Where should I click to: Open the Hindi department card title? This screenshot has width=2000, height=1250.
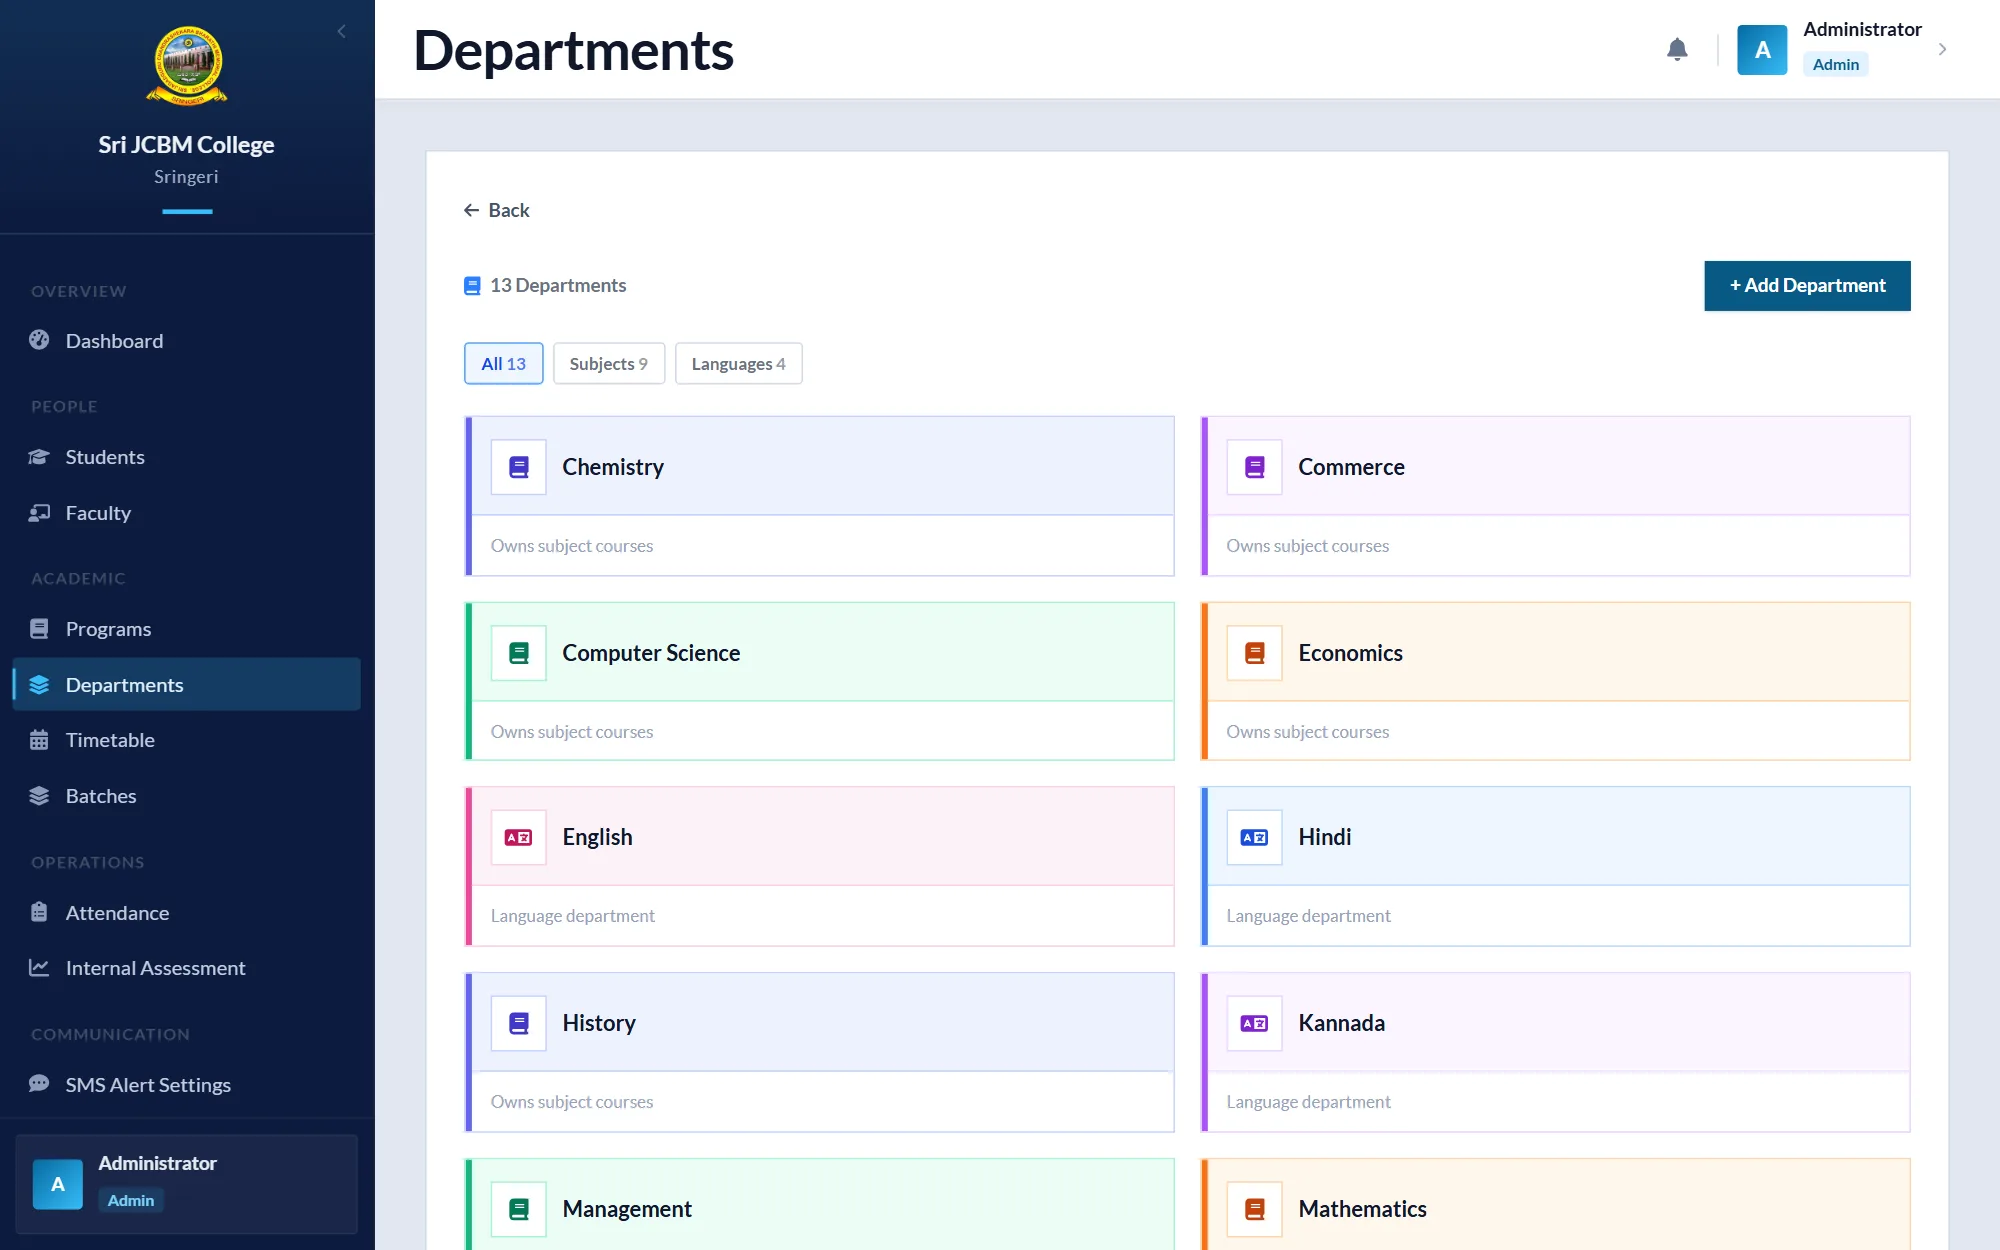[x=1324, y=837]
